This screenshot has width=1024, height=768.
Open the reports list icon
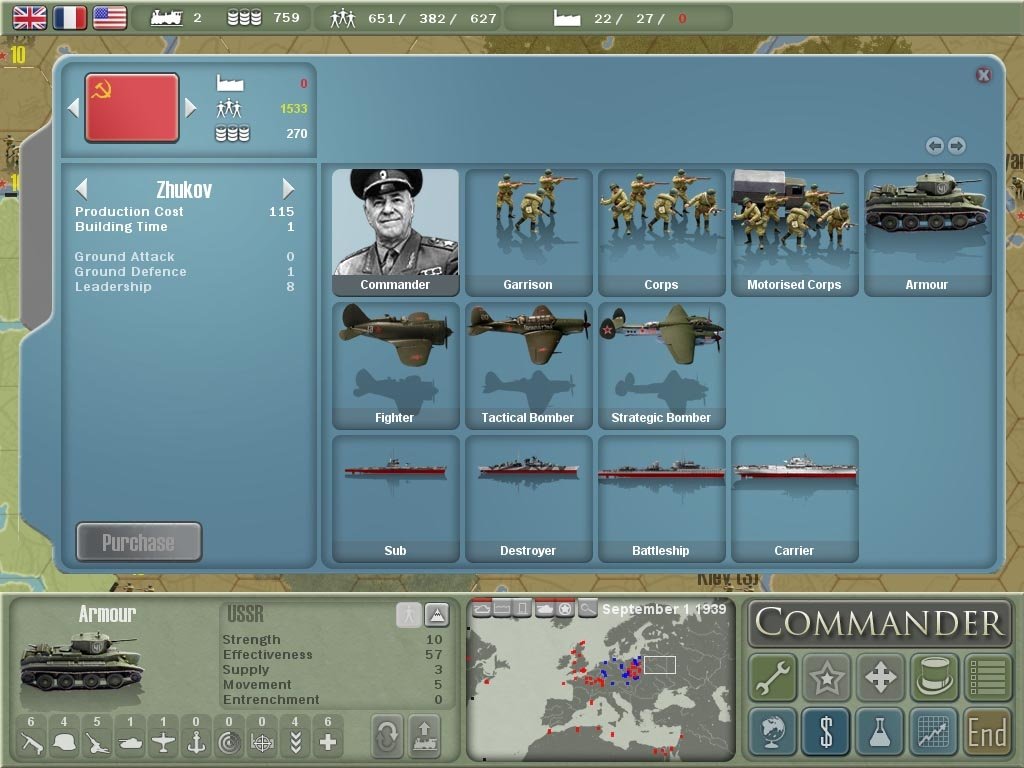click(x=985, y=676)
